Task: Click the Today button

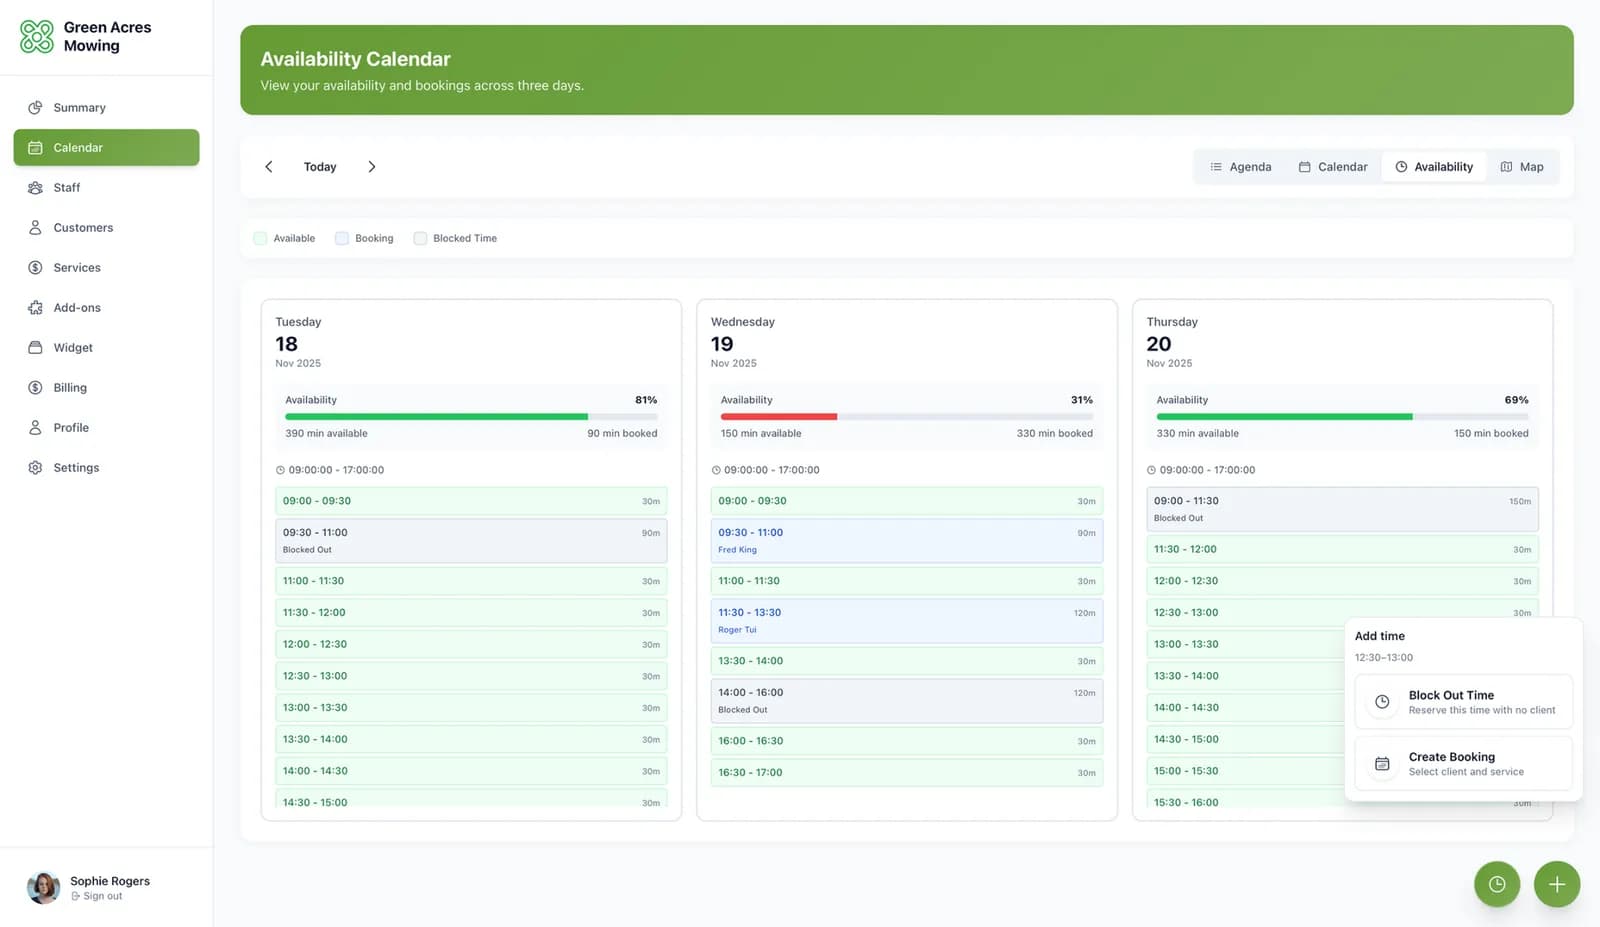Action: [x=320, y=167]
